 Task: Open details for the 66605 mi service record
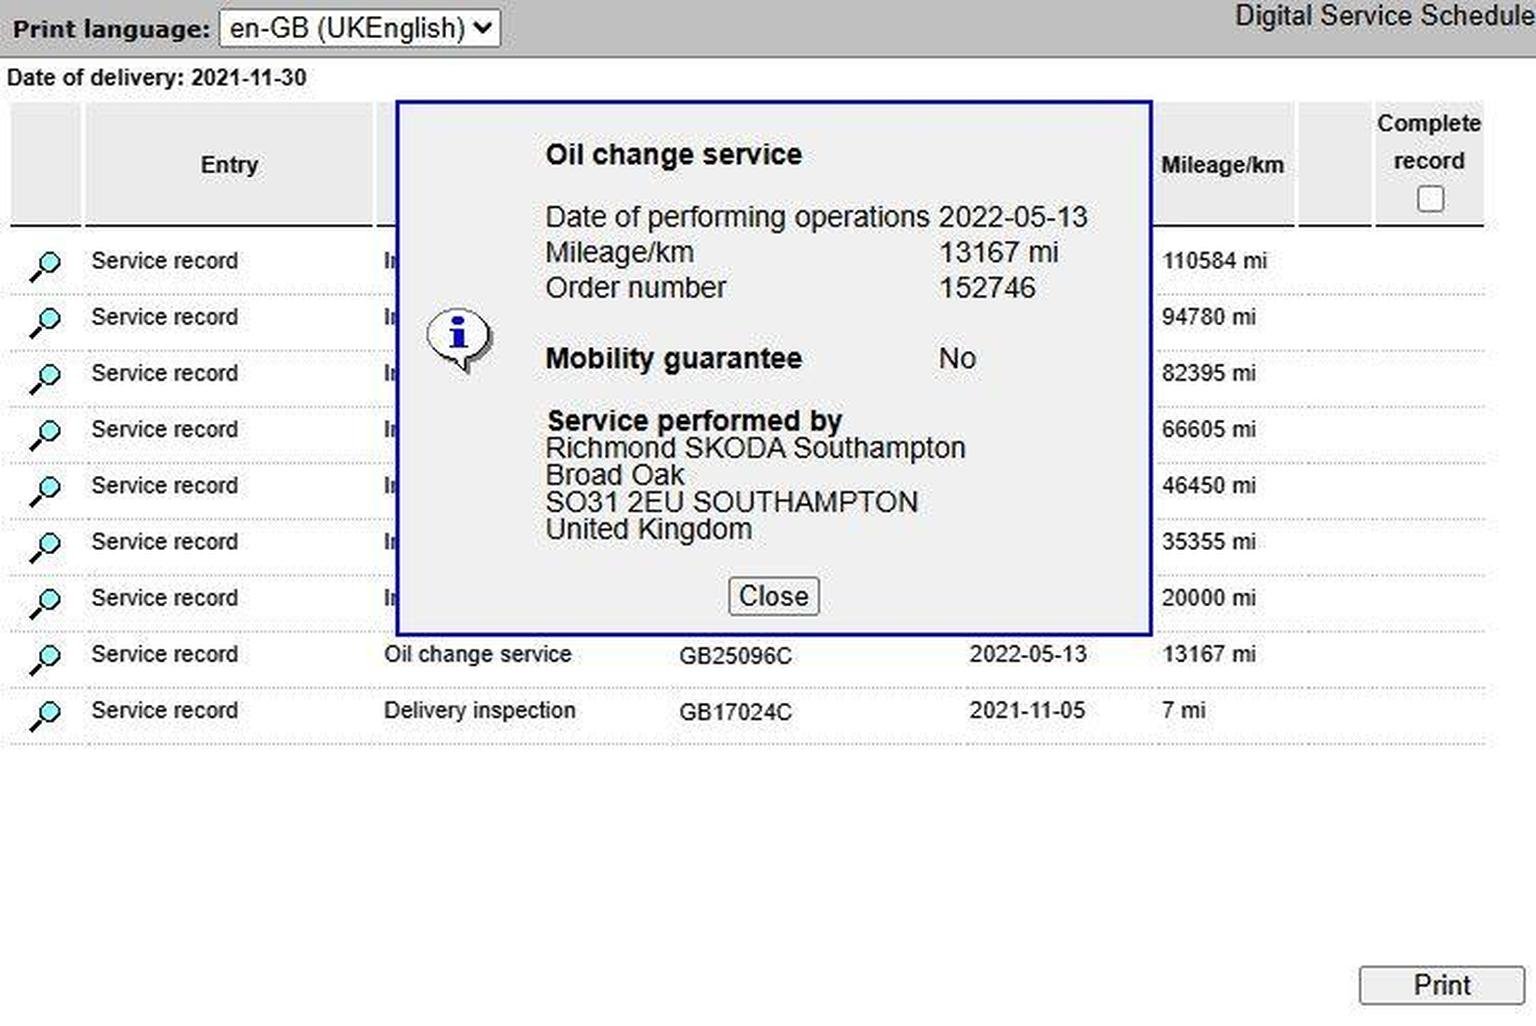(45, 434)
